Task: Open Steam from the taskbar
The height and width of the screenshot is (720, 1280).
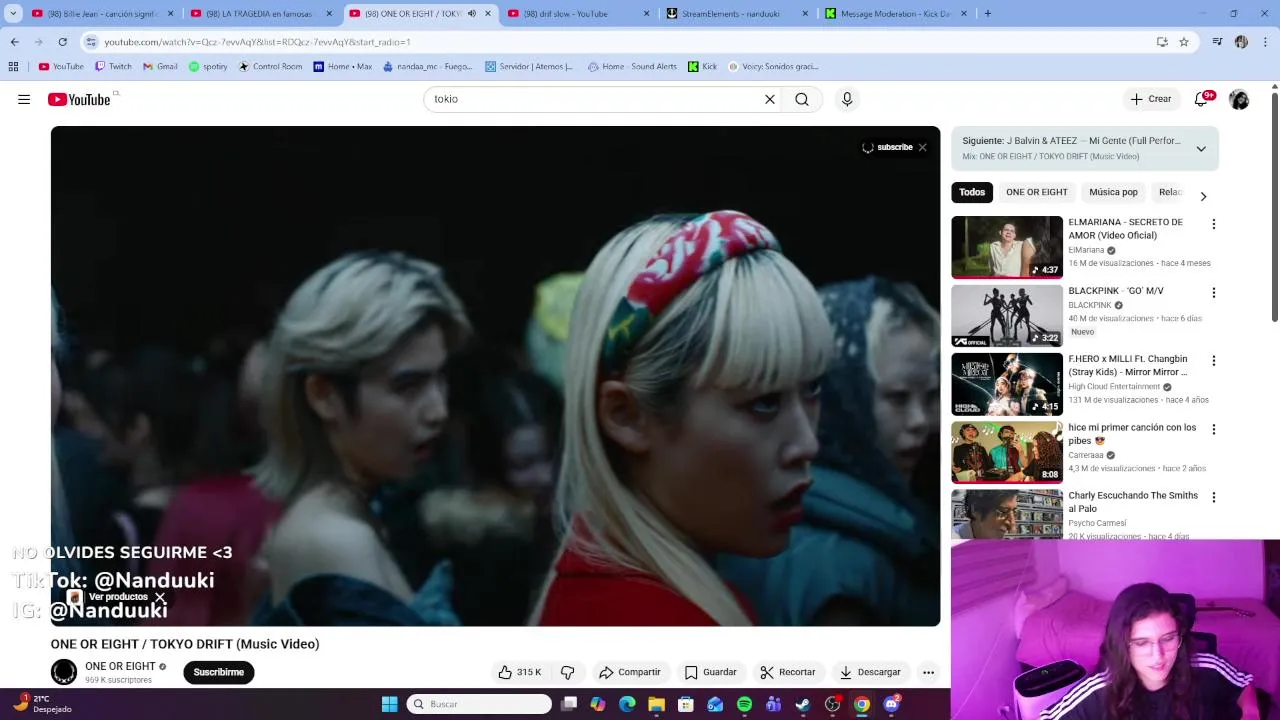Action: (x=802, y=704)
